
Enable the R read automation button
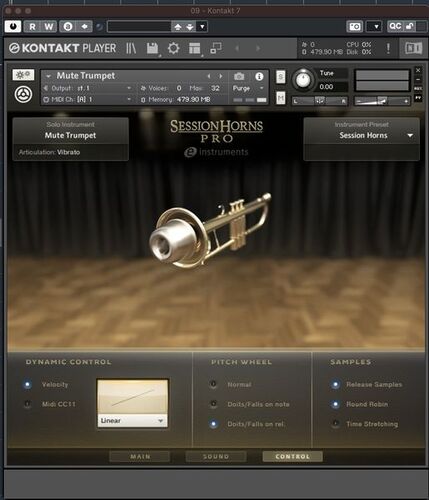pyautogui.click(x=32, y=26)
